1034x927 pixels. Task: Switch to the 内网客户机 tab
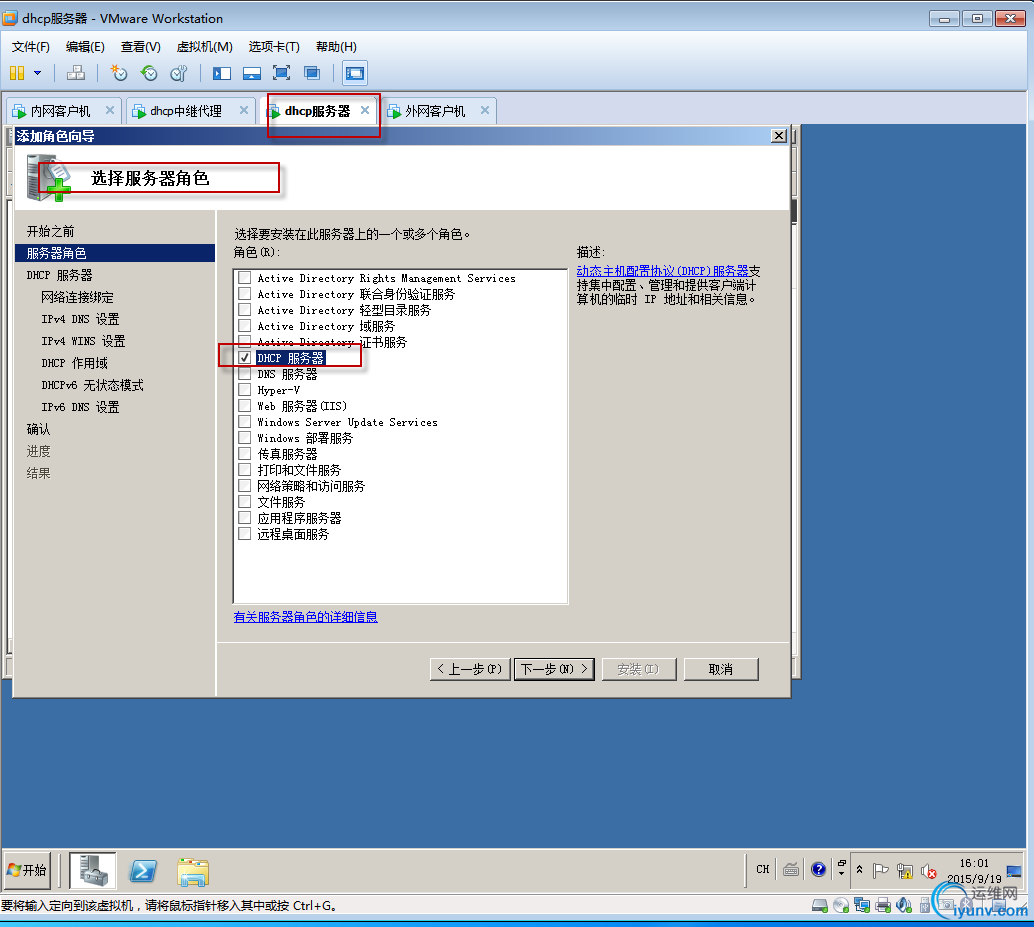point(60,111)
